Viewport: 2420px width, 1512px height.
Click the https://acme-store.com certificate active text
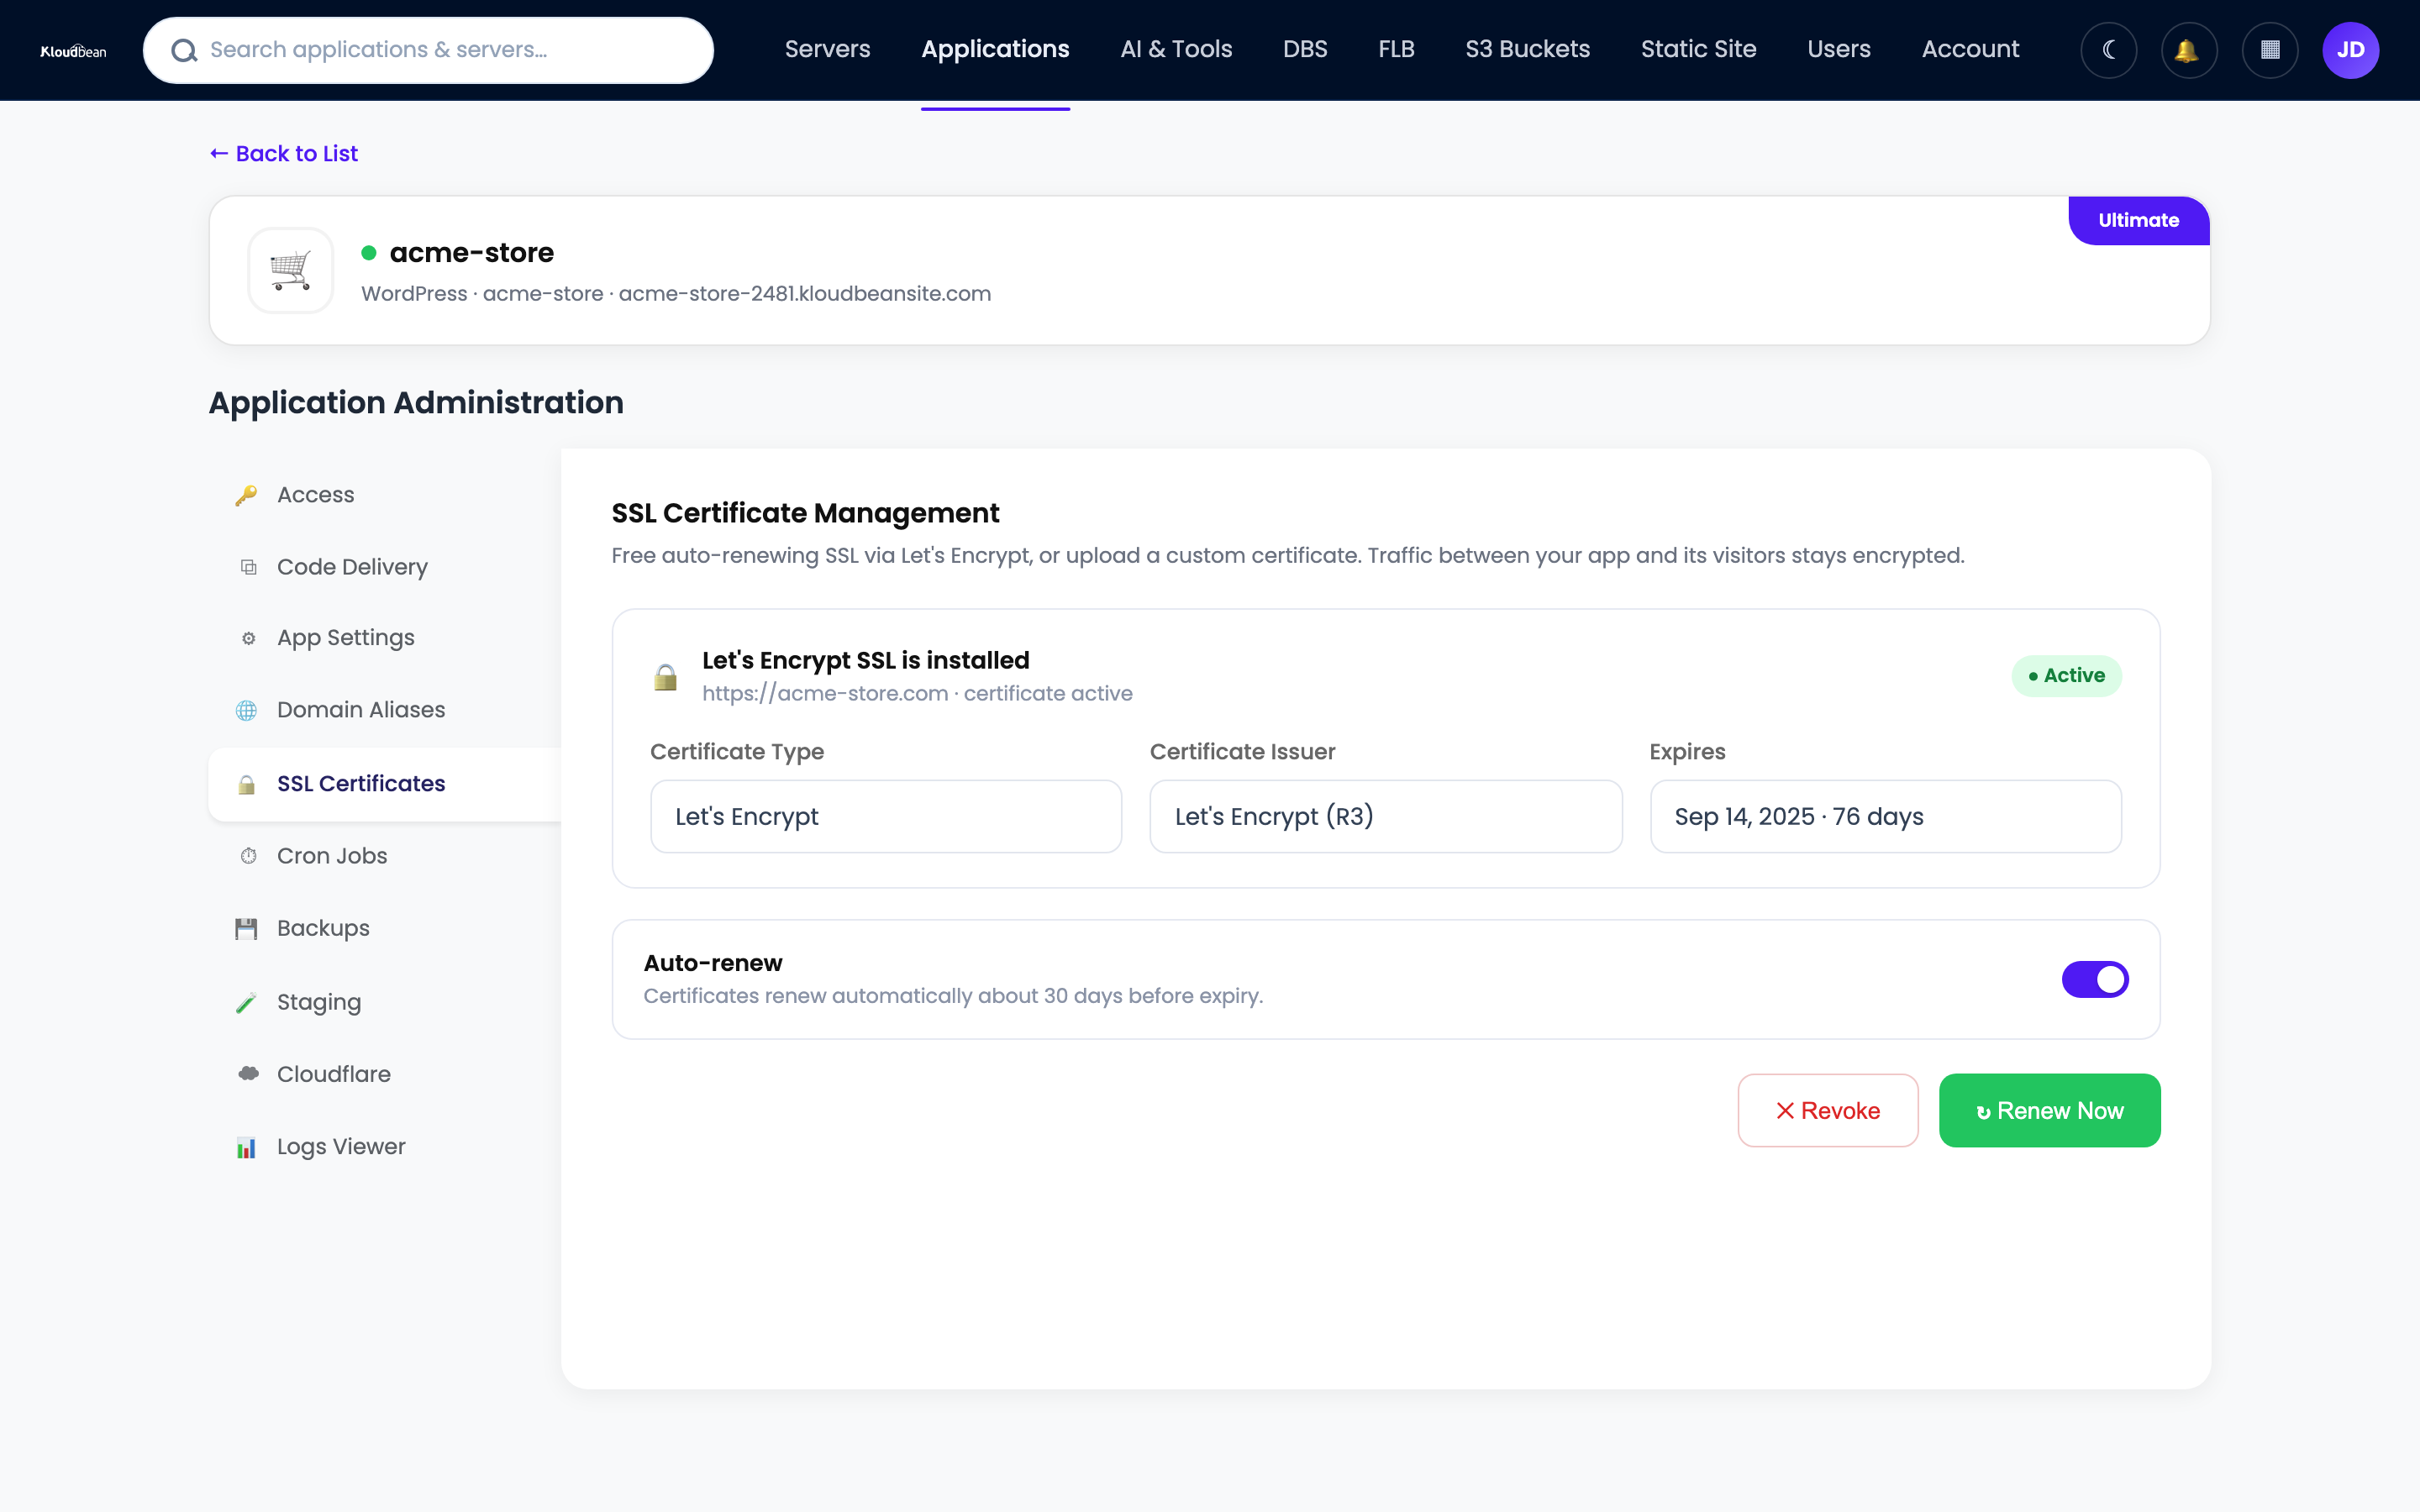click(917, 694)
